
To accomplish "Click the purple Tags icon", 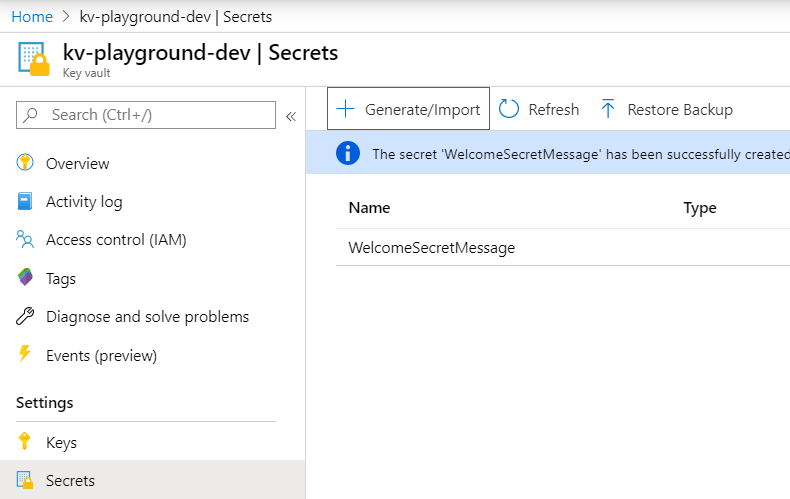I will click(x=26, y=278).
